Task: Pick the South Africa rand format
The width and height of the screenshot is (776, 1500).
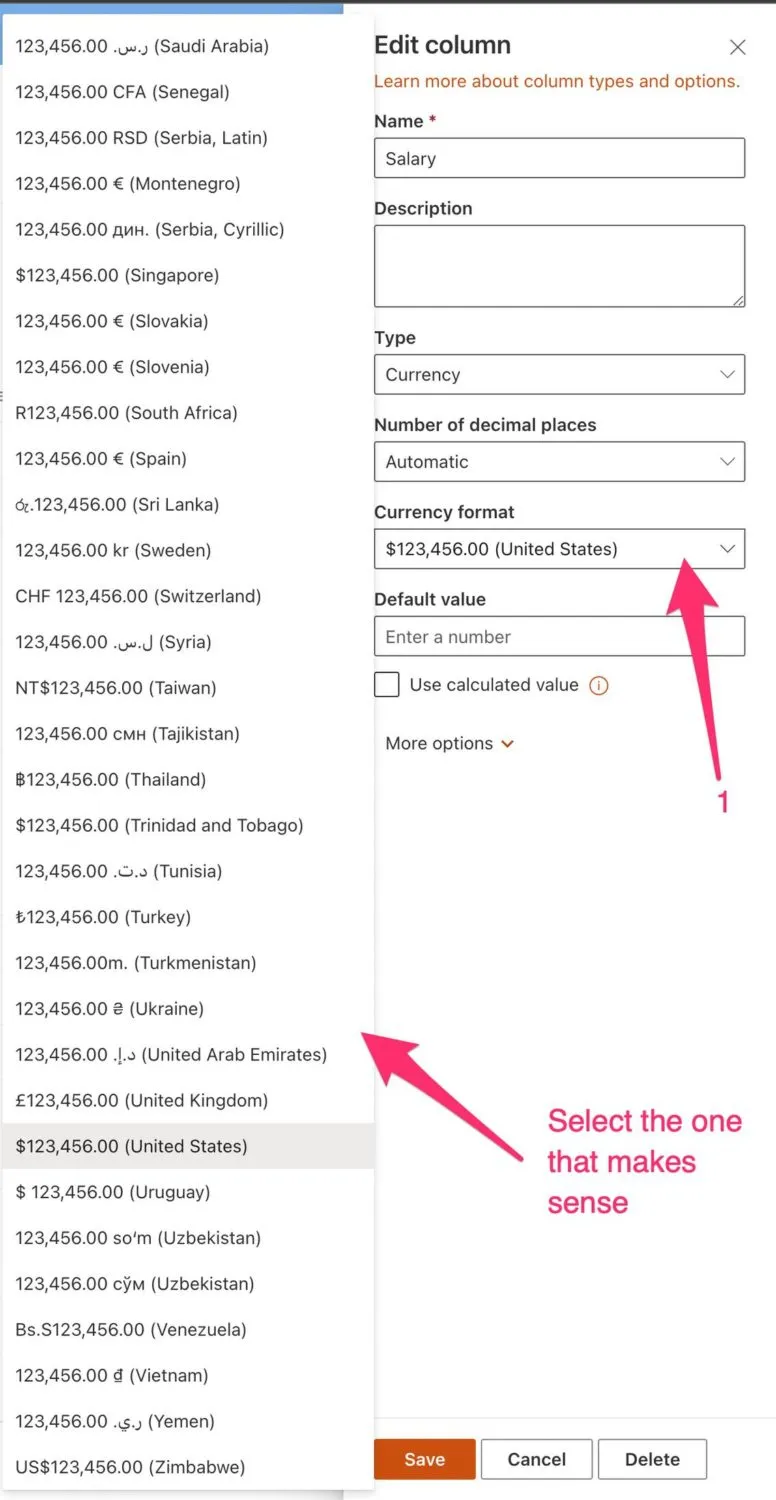Action: 126,413
